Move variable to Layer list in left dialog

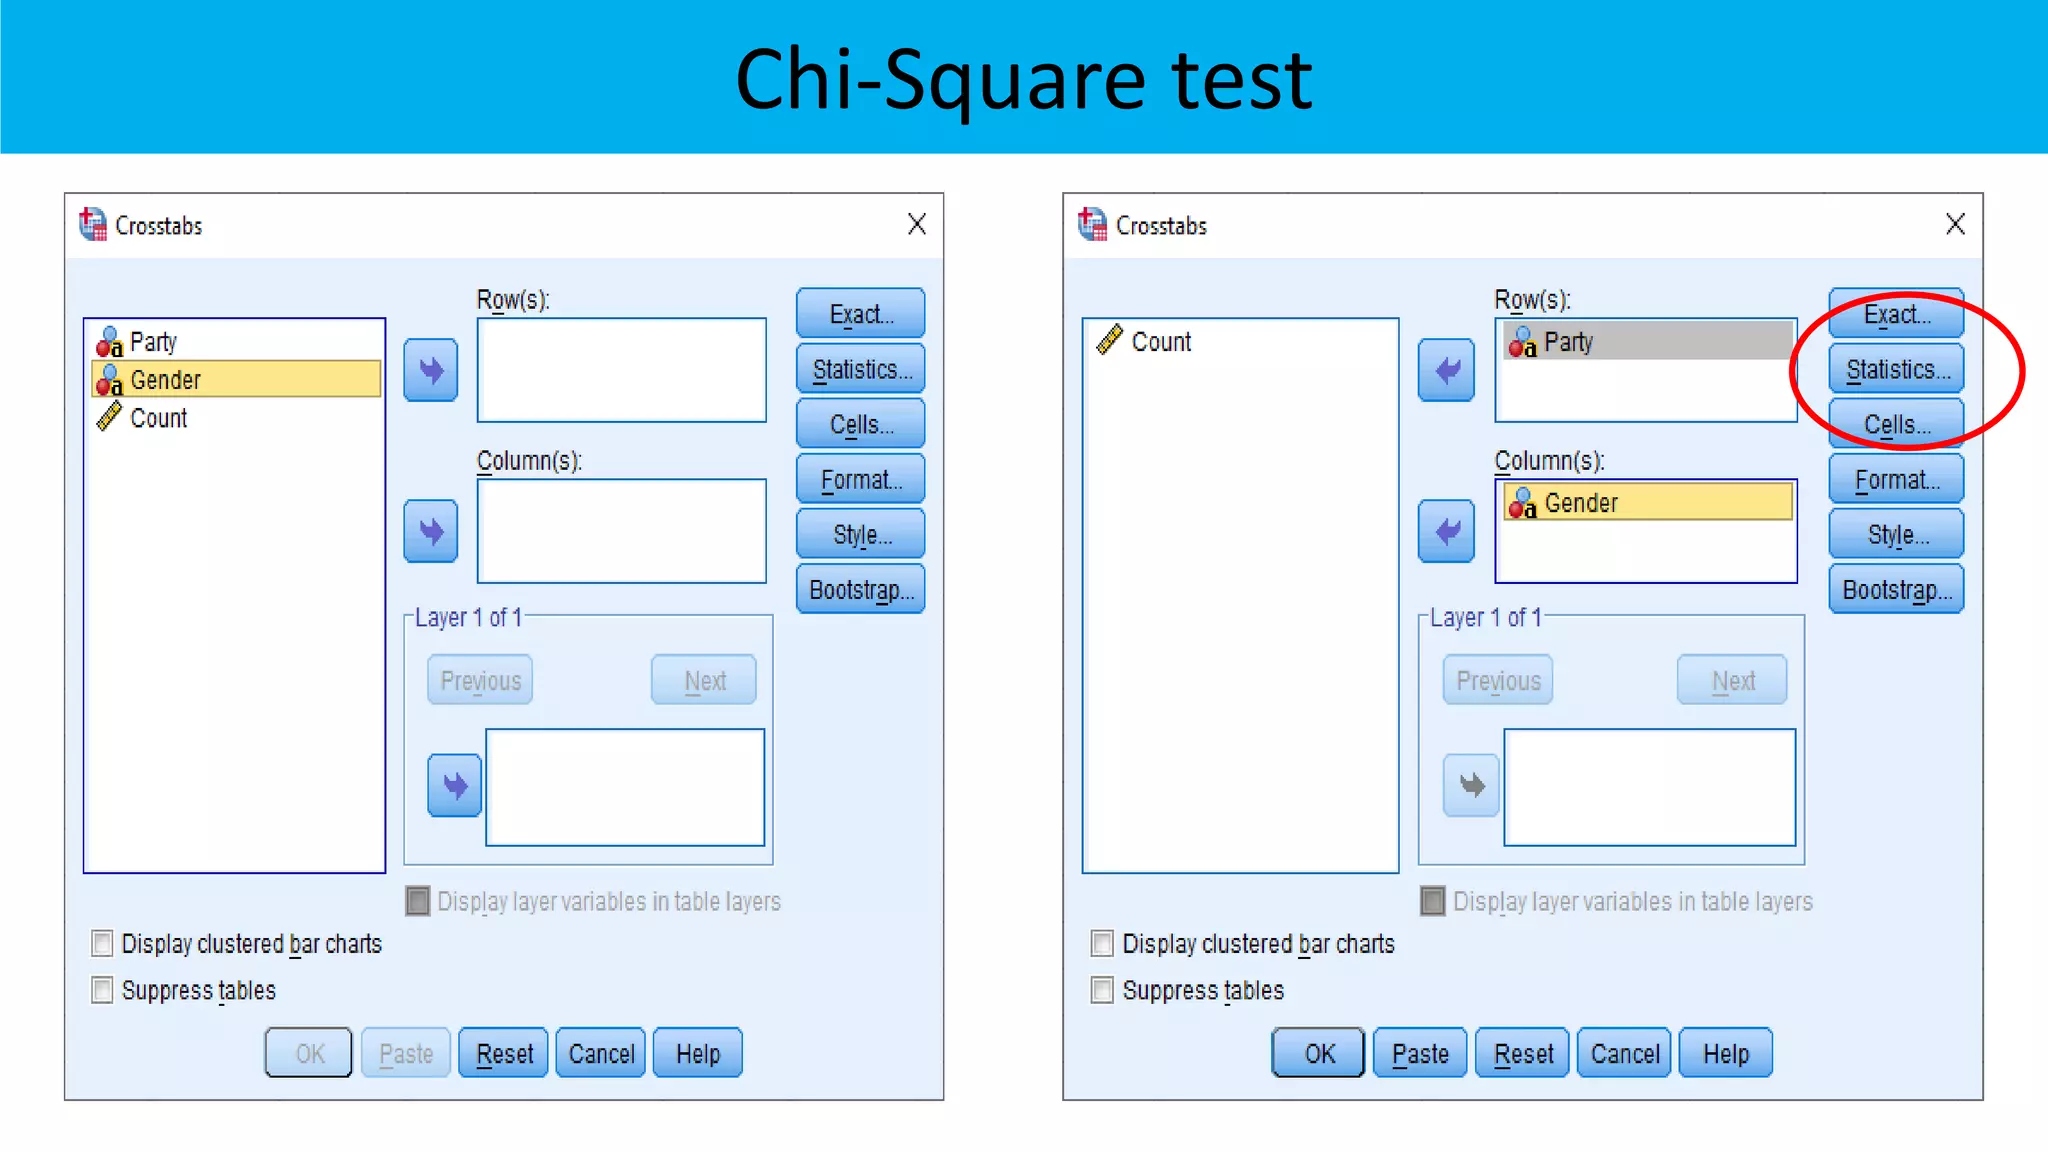(x=455, y=786)
